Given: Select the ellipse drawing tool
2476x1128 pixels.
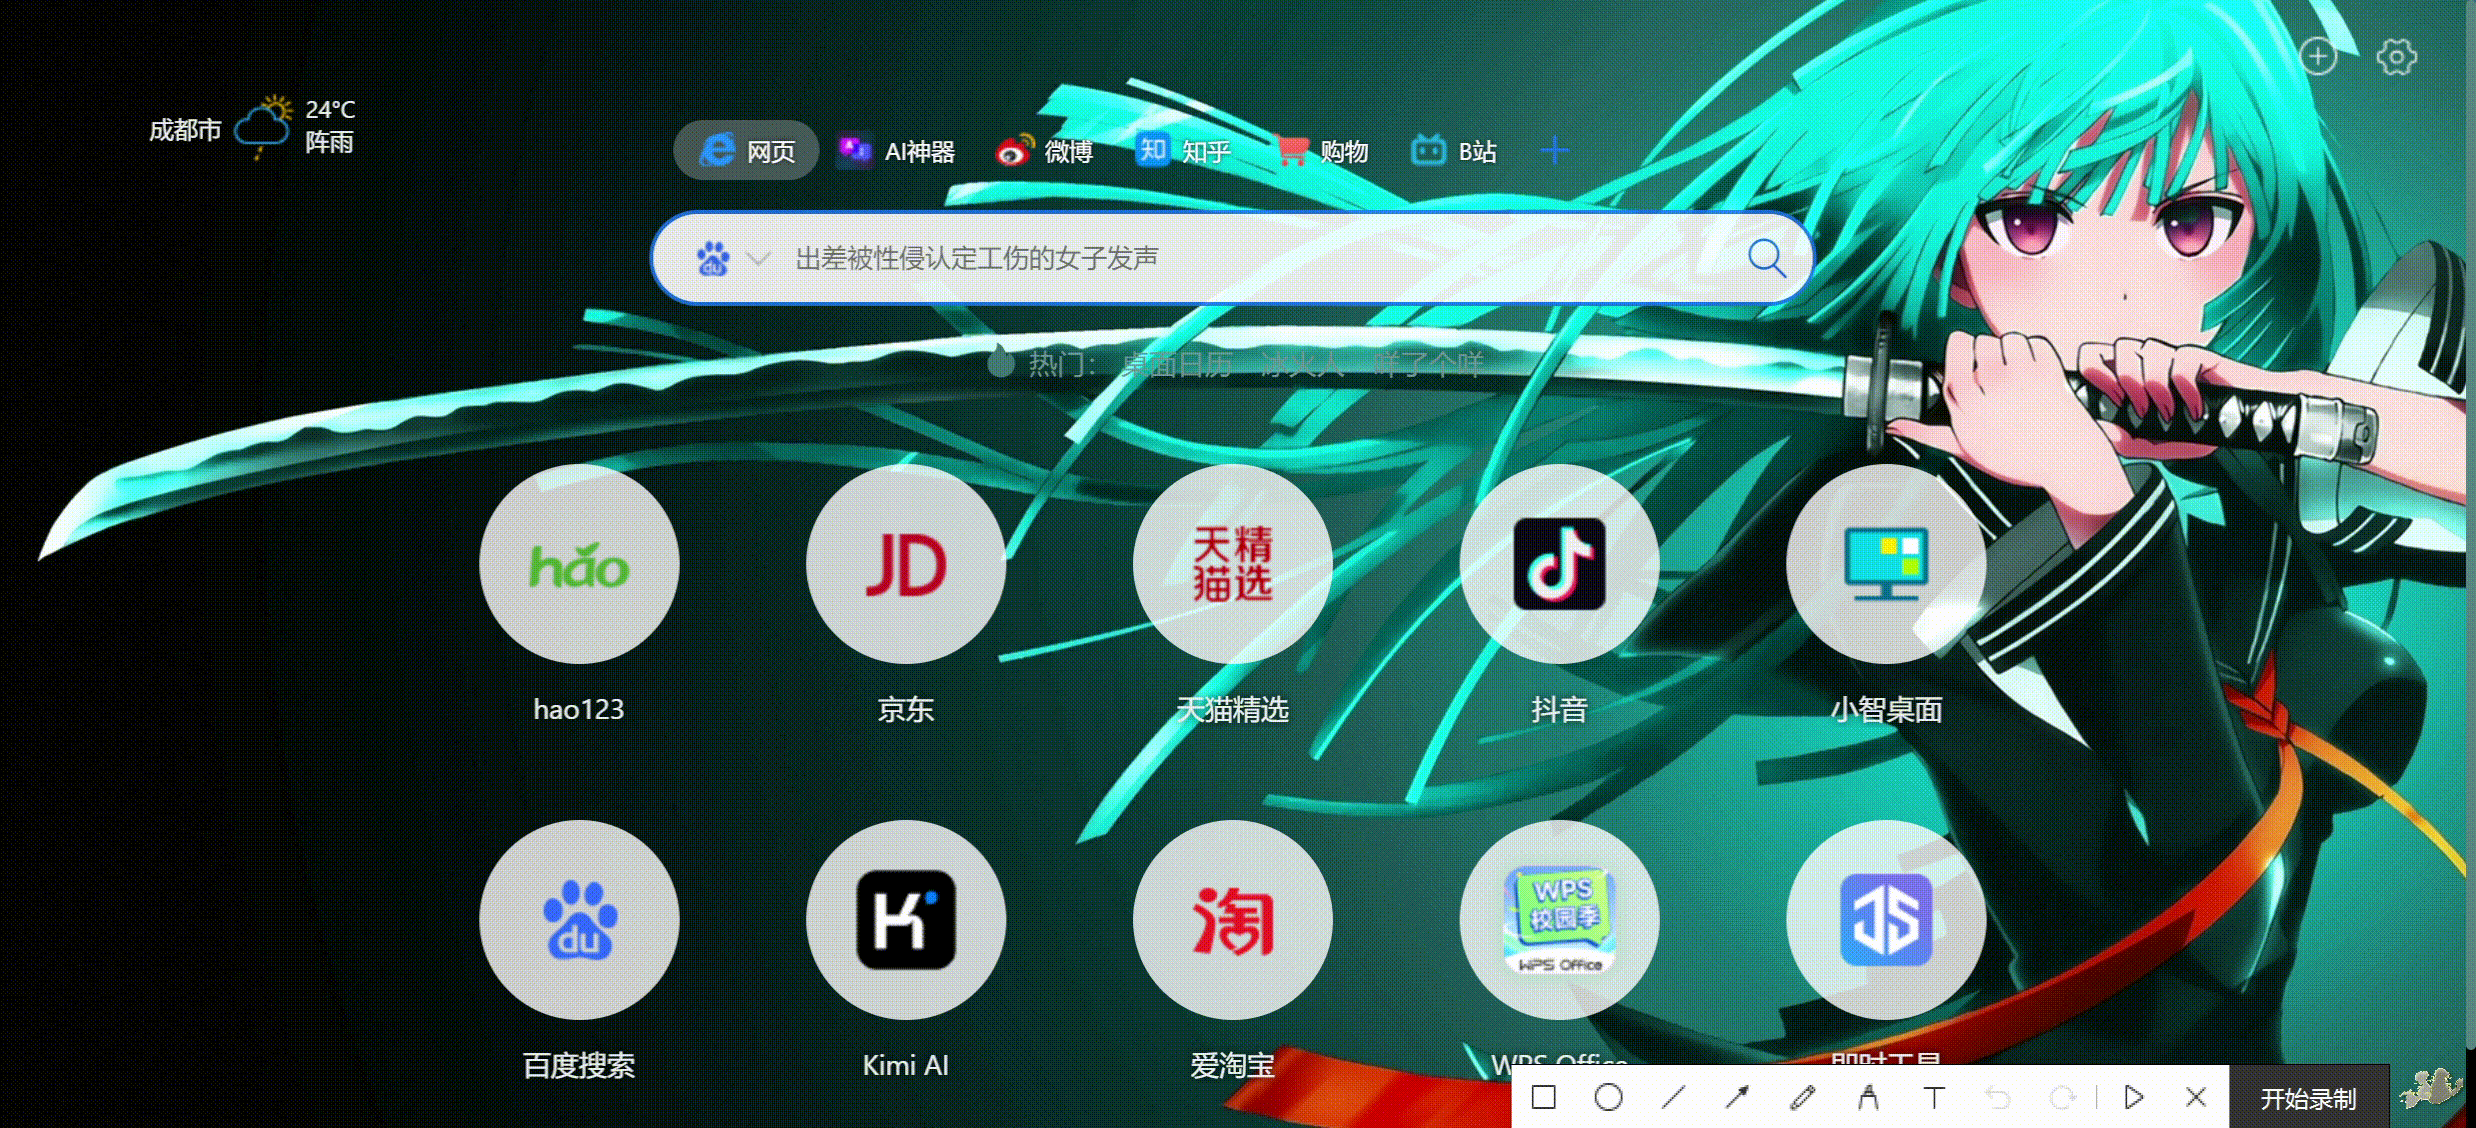Looking at the screenshot, I should tap(1608, 1097).
